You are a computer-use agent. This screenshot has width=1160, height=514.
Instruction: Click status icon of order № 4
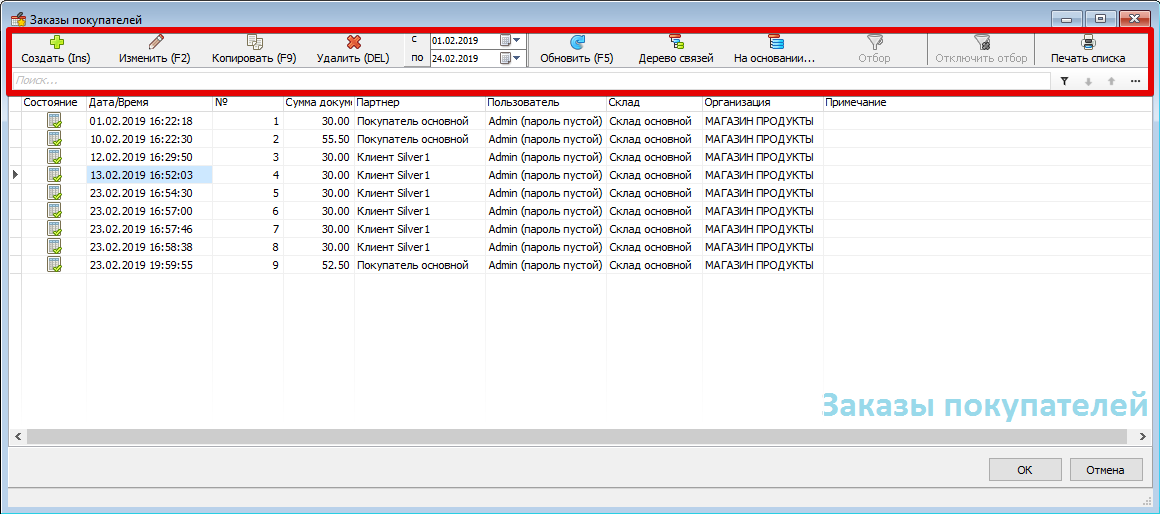point(54,175)
